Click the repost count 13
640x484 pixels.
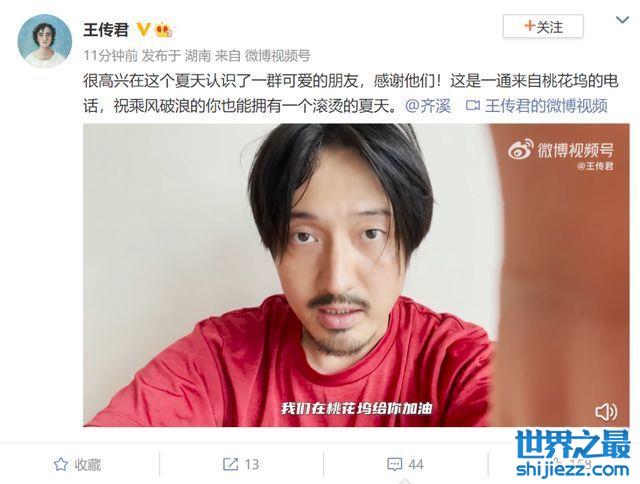coord(252,464)
